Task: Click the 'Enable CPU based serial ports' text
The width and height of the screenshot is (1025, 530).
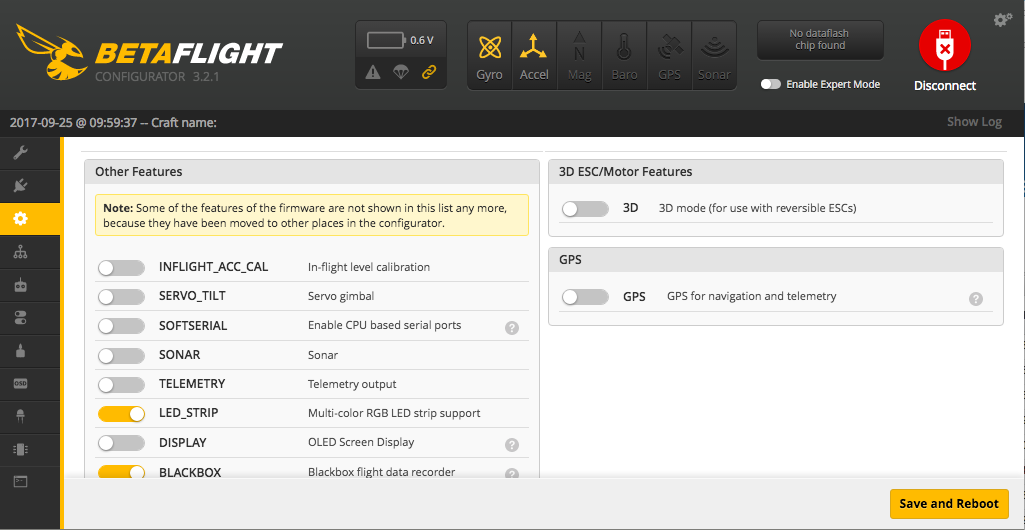Action: coord(384,325)
